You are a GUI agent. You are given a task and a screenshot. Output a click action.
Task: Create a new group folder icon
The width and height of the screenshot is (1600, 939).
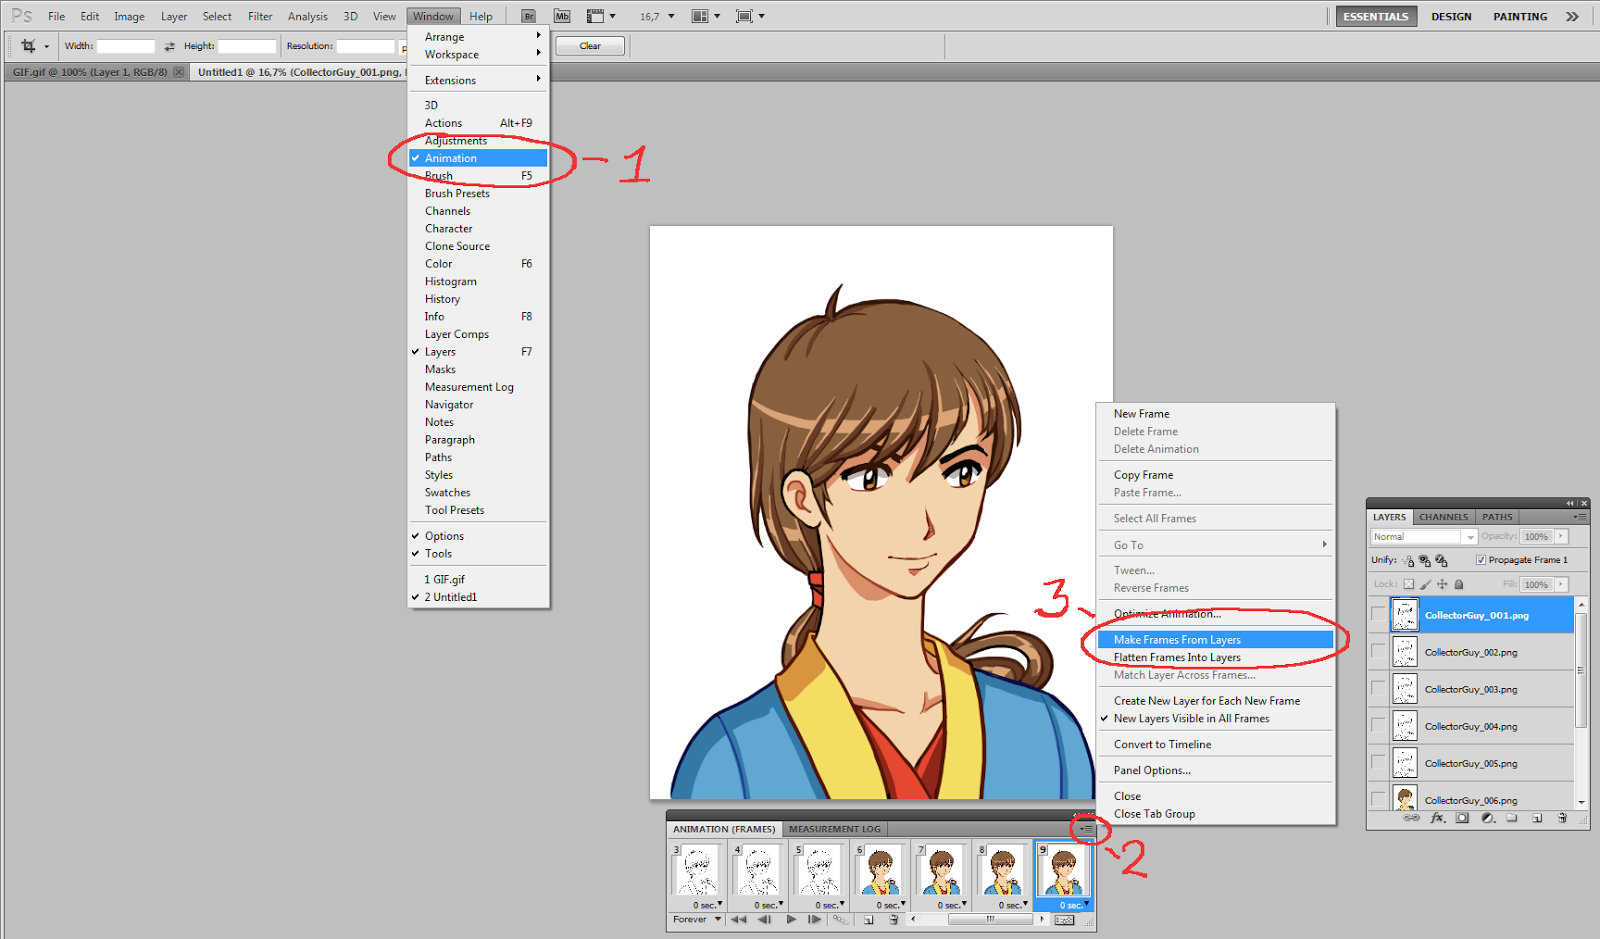coord(1512,817)
